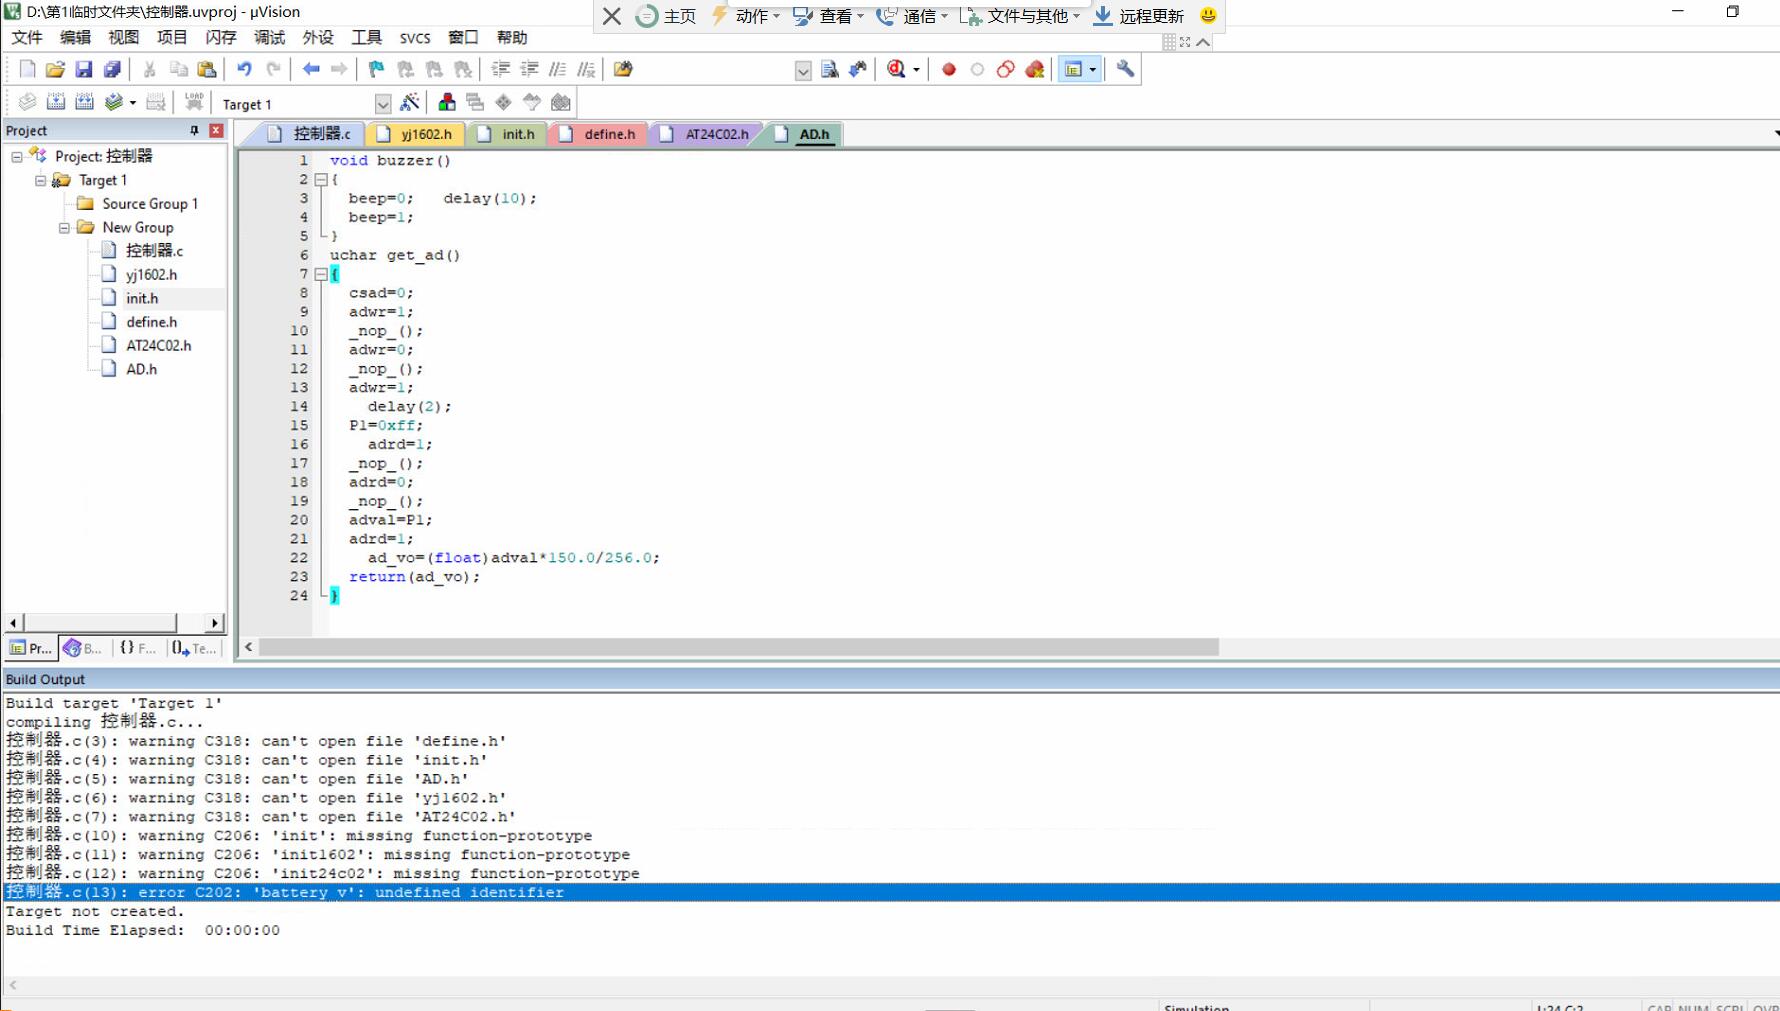This screenshot has height=1011, width=1780.
Task: Download to flash LOAD icon
Action: coord(193,102)
